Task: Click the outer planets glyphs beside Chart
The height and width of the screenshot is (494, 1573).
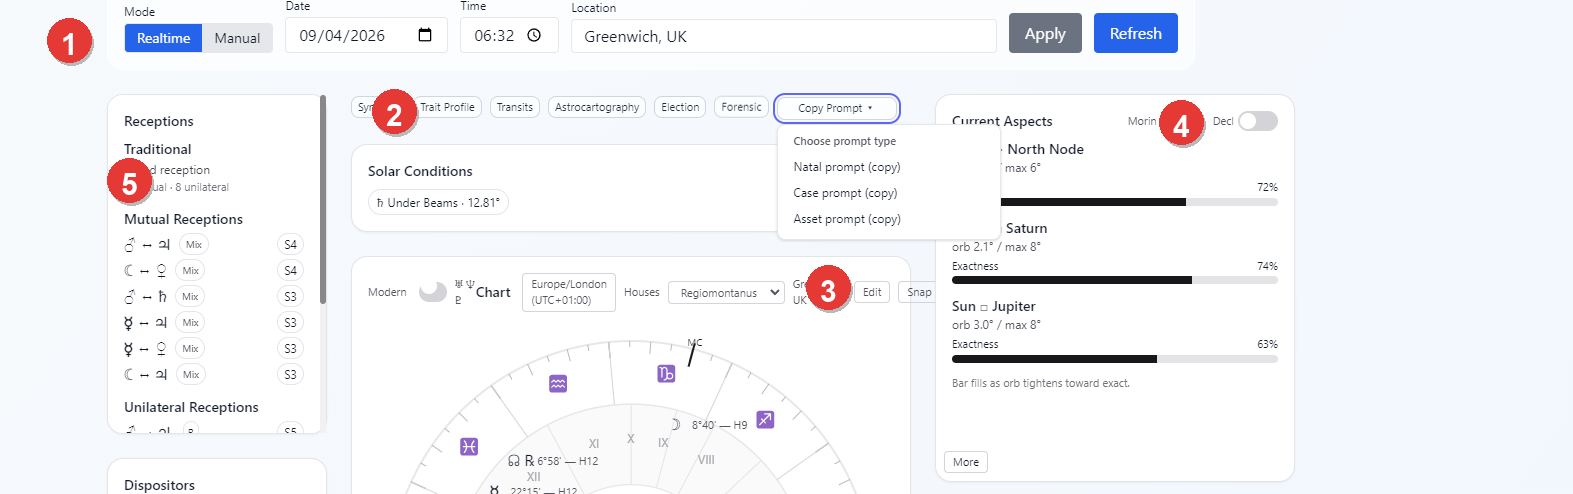Action: (x=464, y=292)
